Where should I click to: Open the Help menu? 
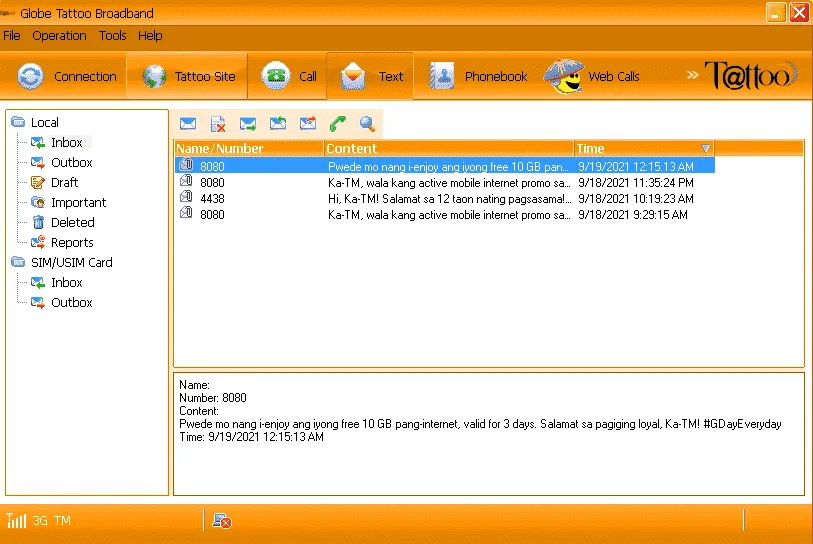coord(150,36)
